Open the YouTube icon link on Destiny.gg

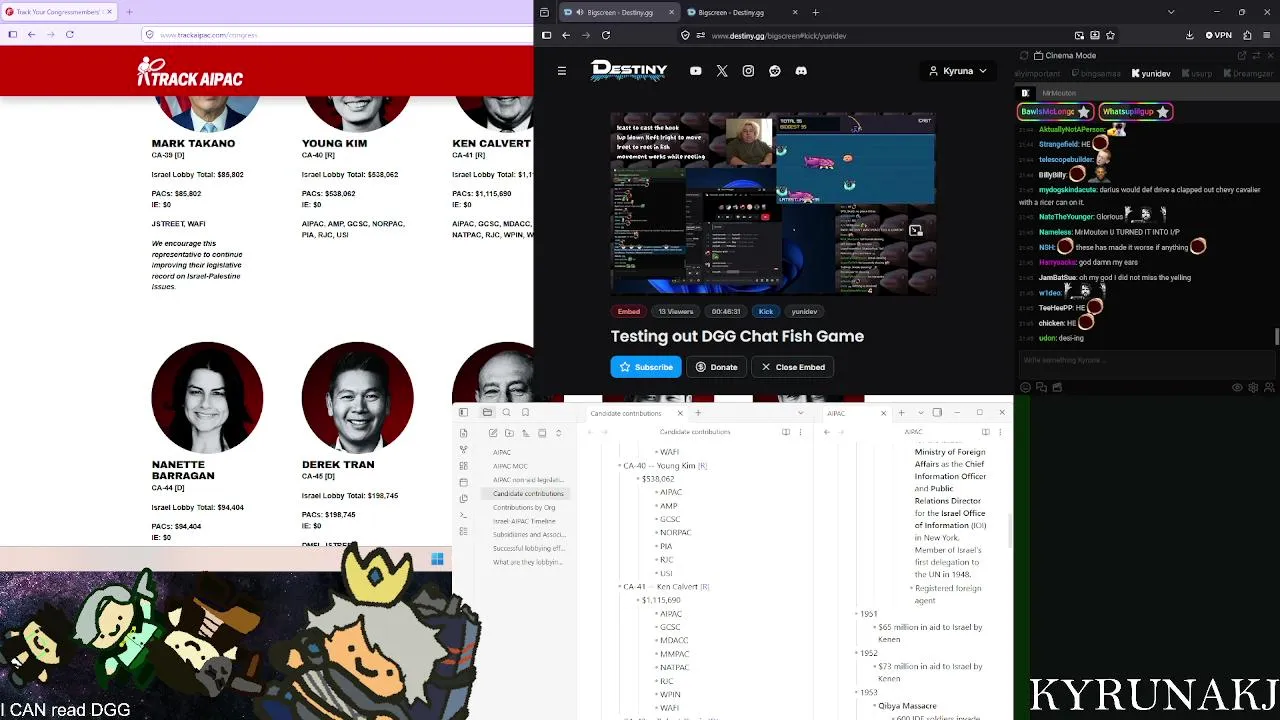pyautogui.click(x=696, y=71)
